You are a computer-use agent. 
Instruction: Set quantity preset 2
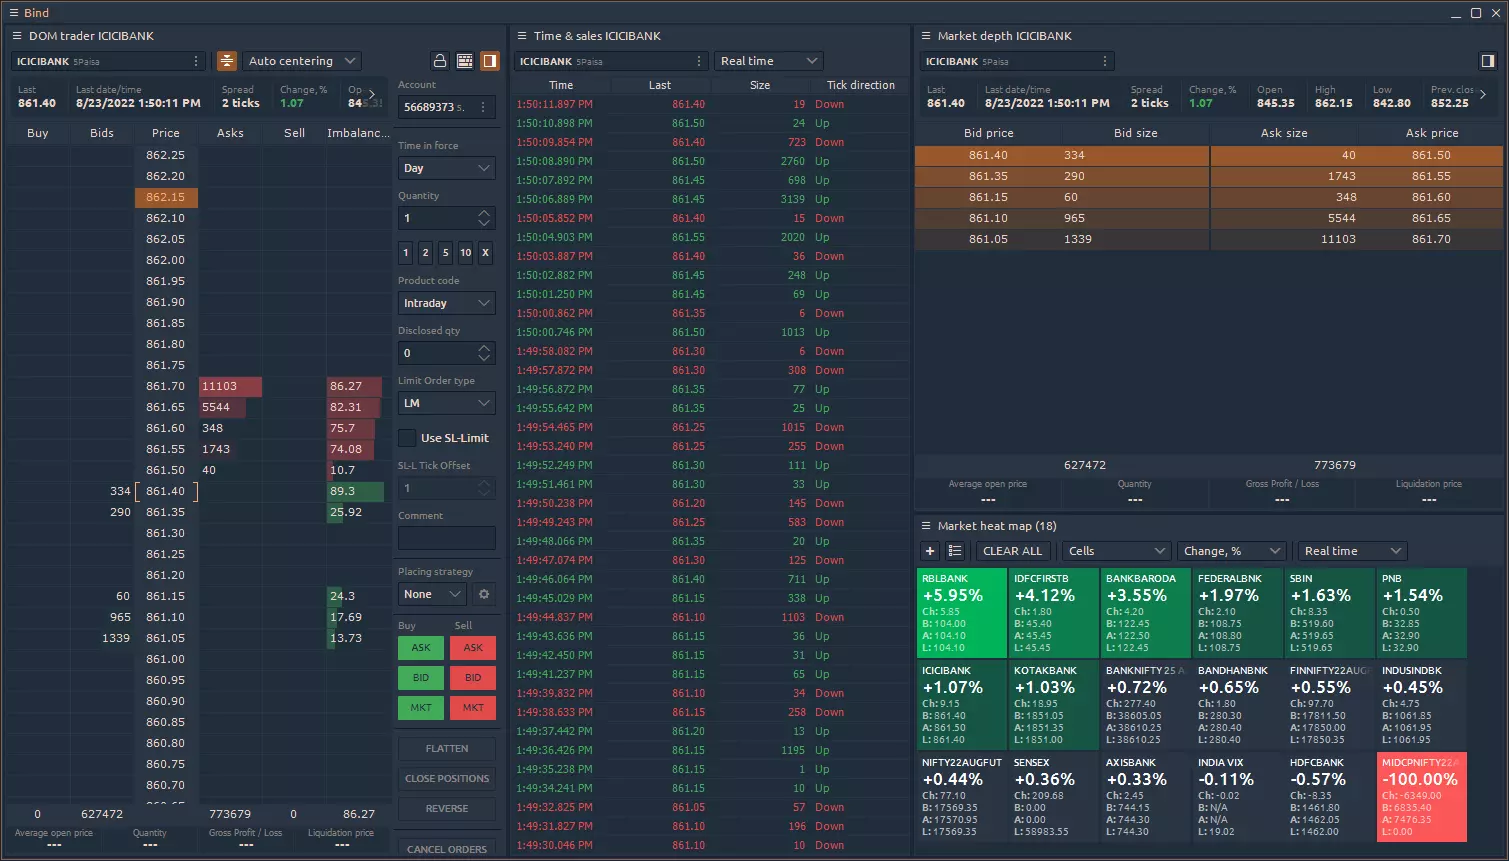pos(425,253)
